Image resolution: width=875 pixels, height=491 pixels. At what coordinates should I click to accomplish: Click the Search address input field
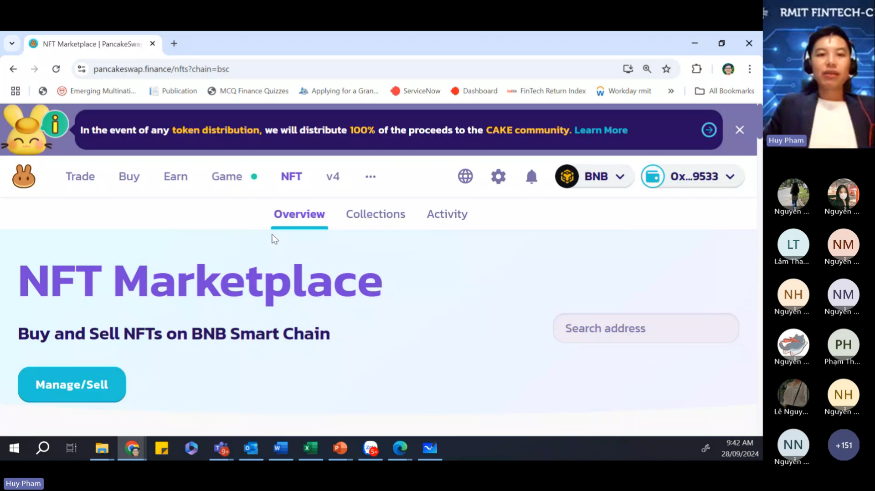tap(645, 328)
